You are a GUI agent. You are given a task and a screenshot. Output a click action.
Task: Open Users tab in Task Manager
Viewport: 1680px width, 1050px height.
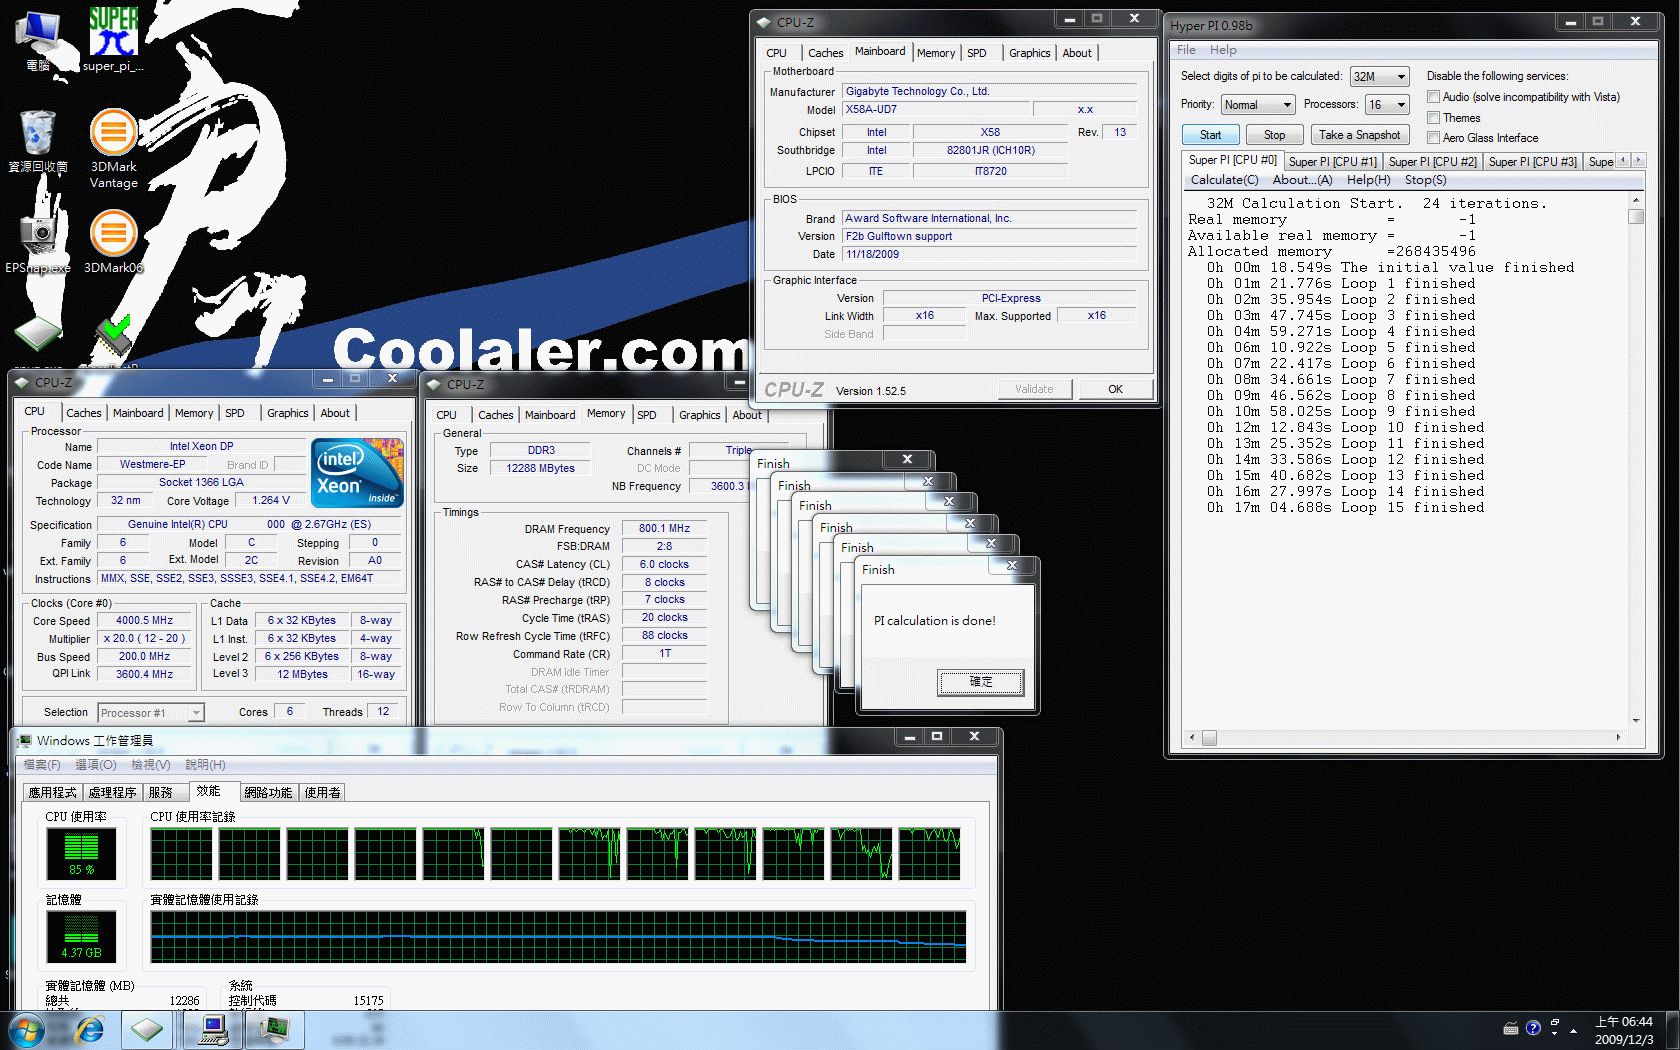coord(323,793)
